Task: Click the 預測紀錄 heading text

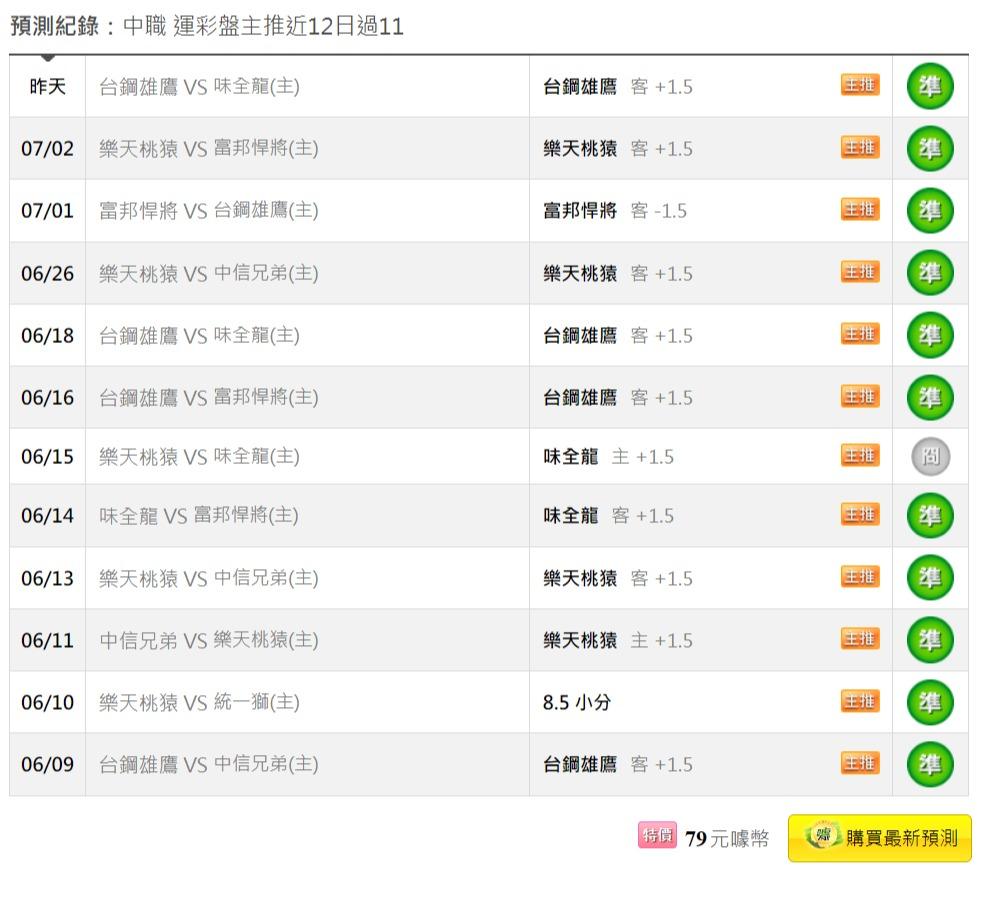Action: pyautogui.click(x=55, y=26)
